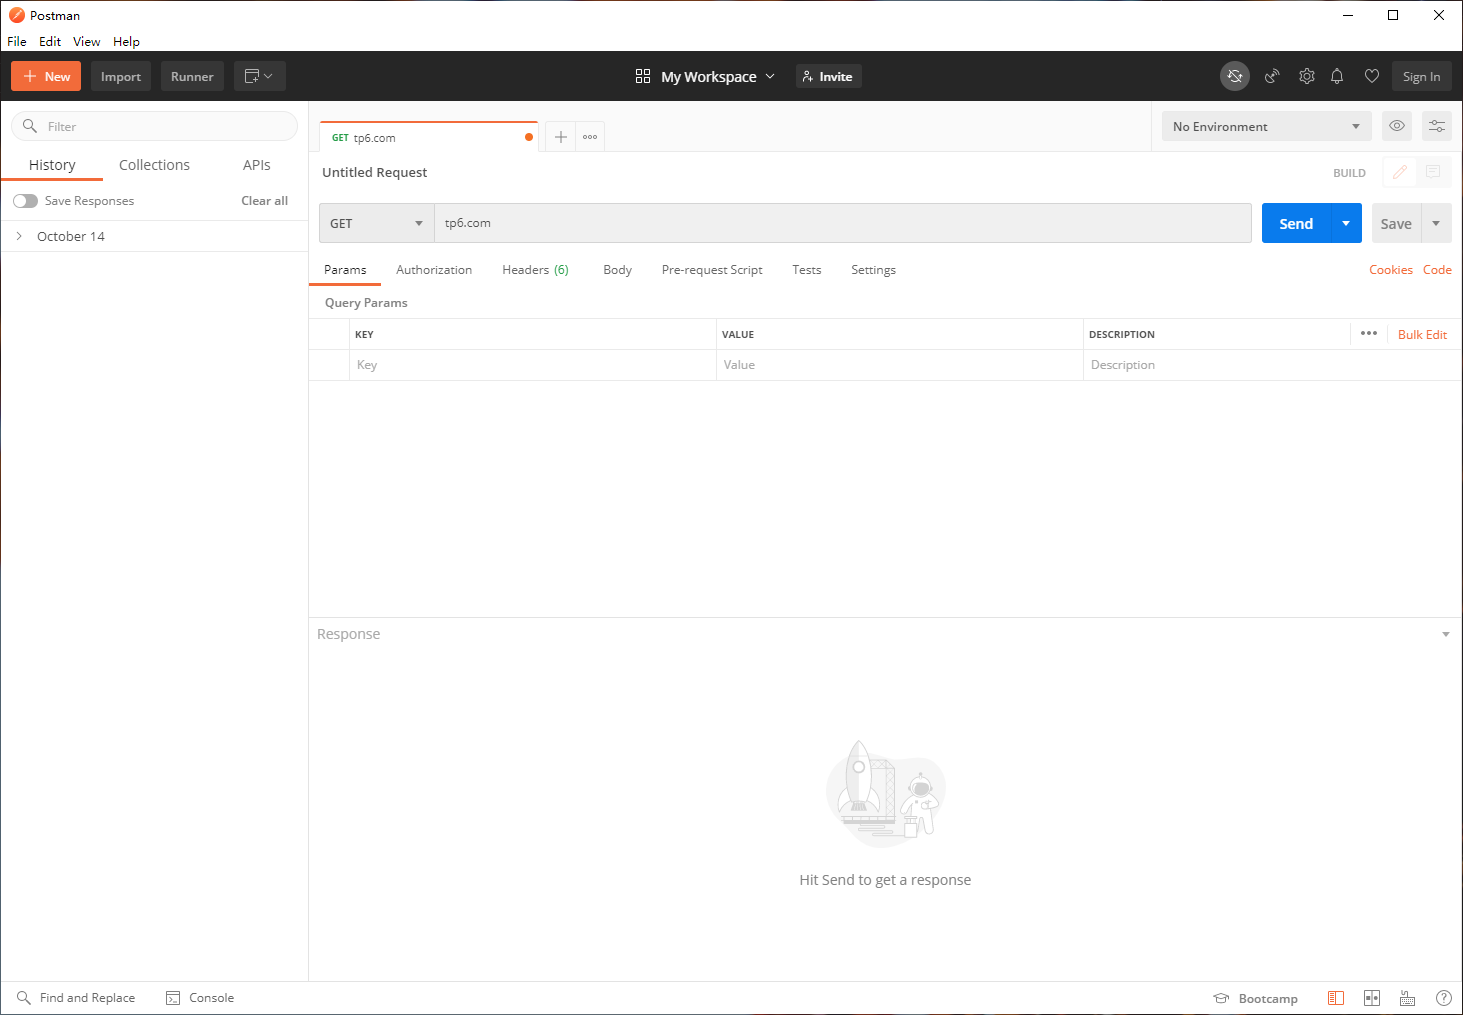Open the No Environment dropdown
Screen dimensions: 1463x1015
pyautogui.click(x=1266, y=126)
